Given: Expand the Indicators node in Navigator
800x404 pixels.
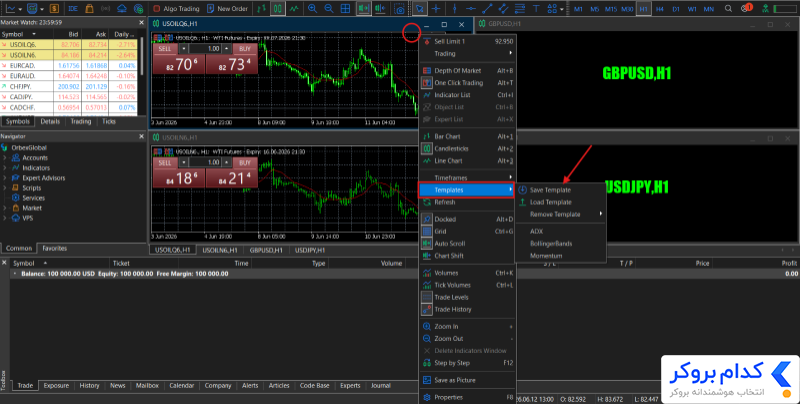Looking at the screenshot, I should 36,168.
